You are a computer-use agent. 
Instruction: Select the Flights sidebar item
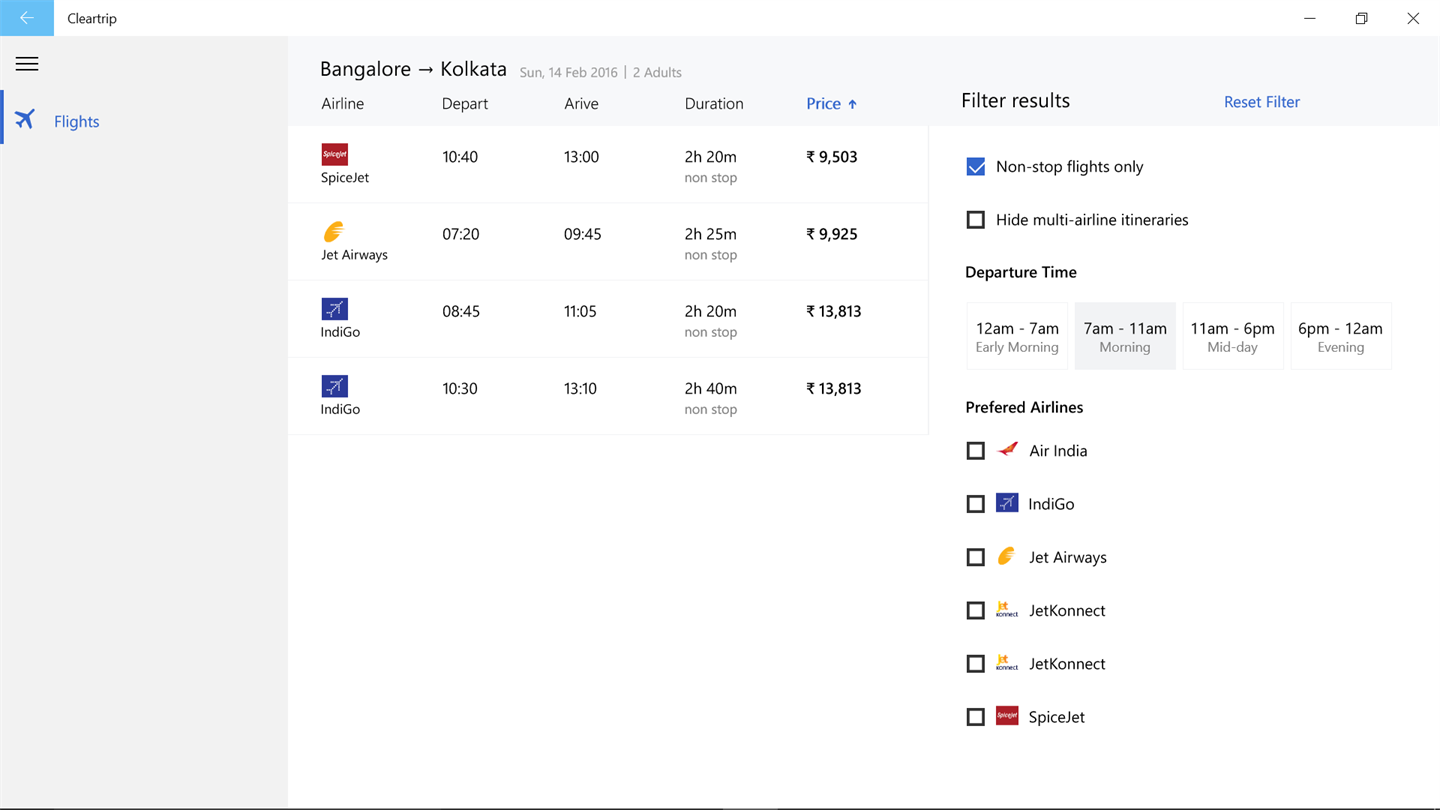(76, 121)
